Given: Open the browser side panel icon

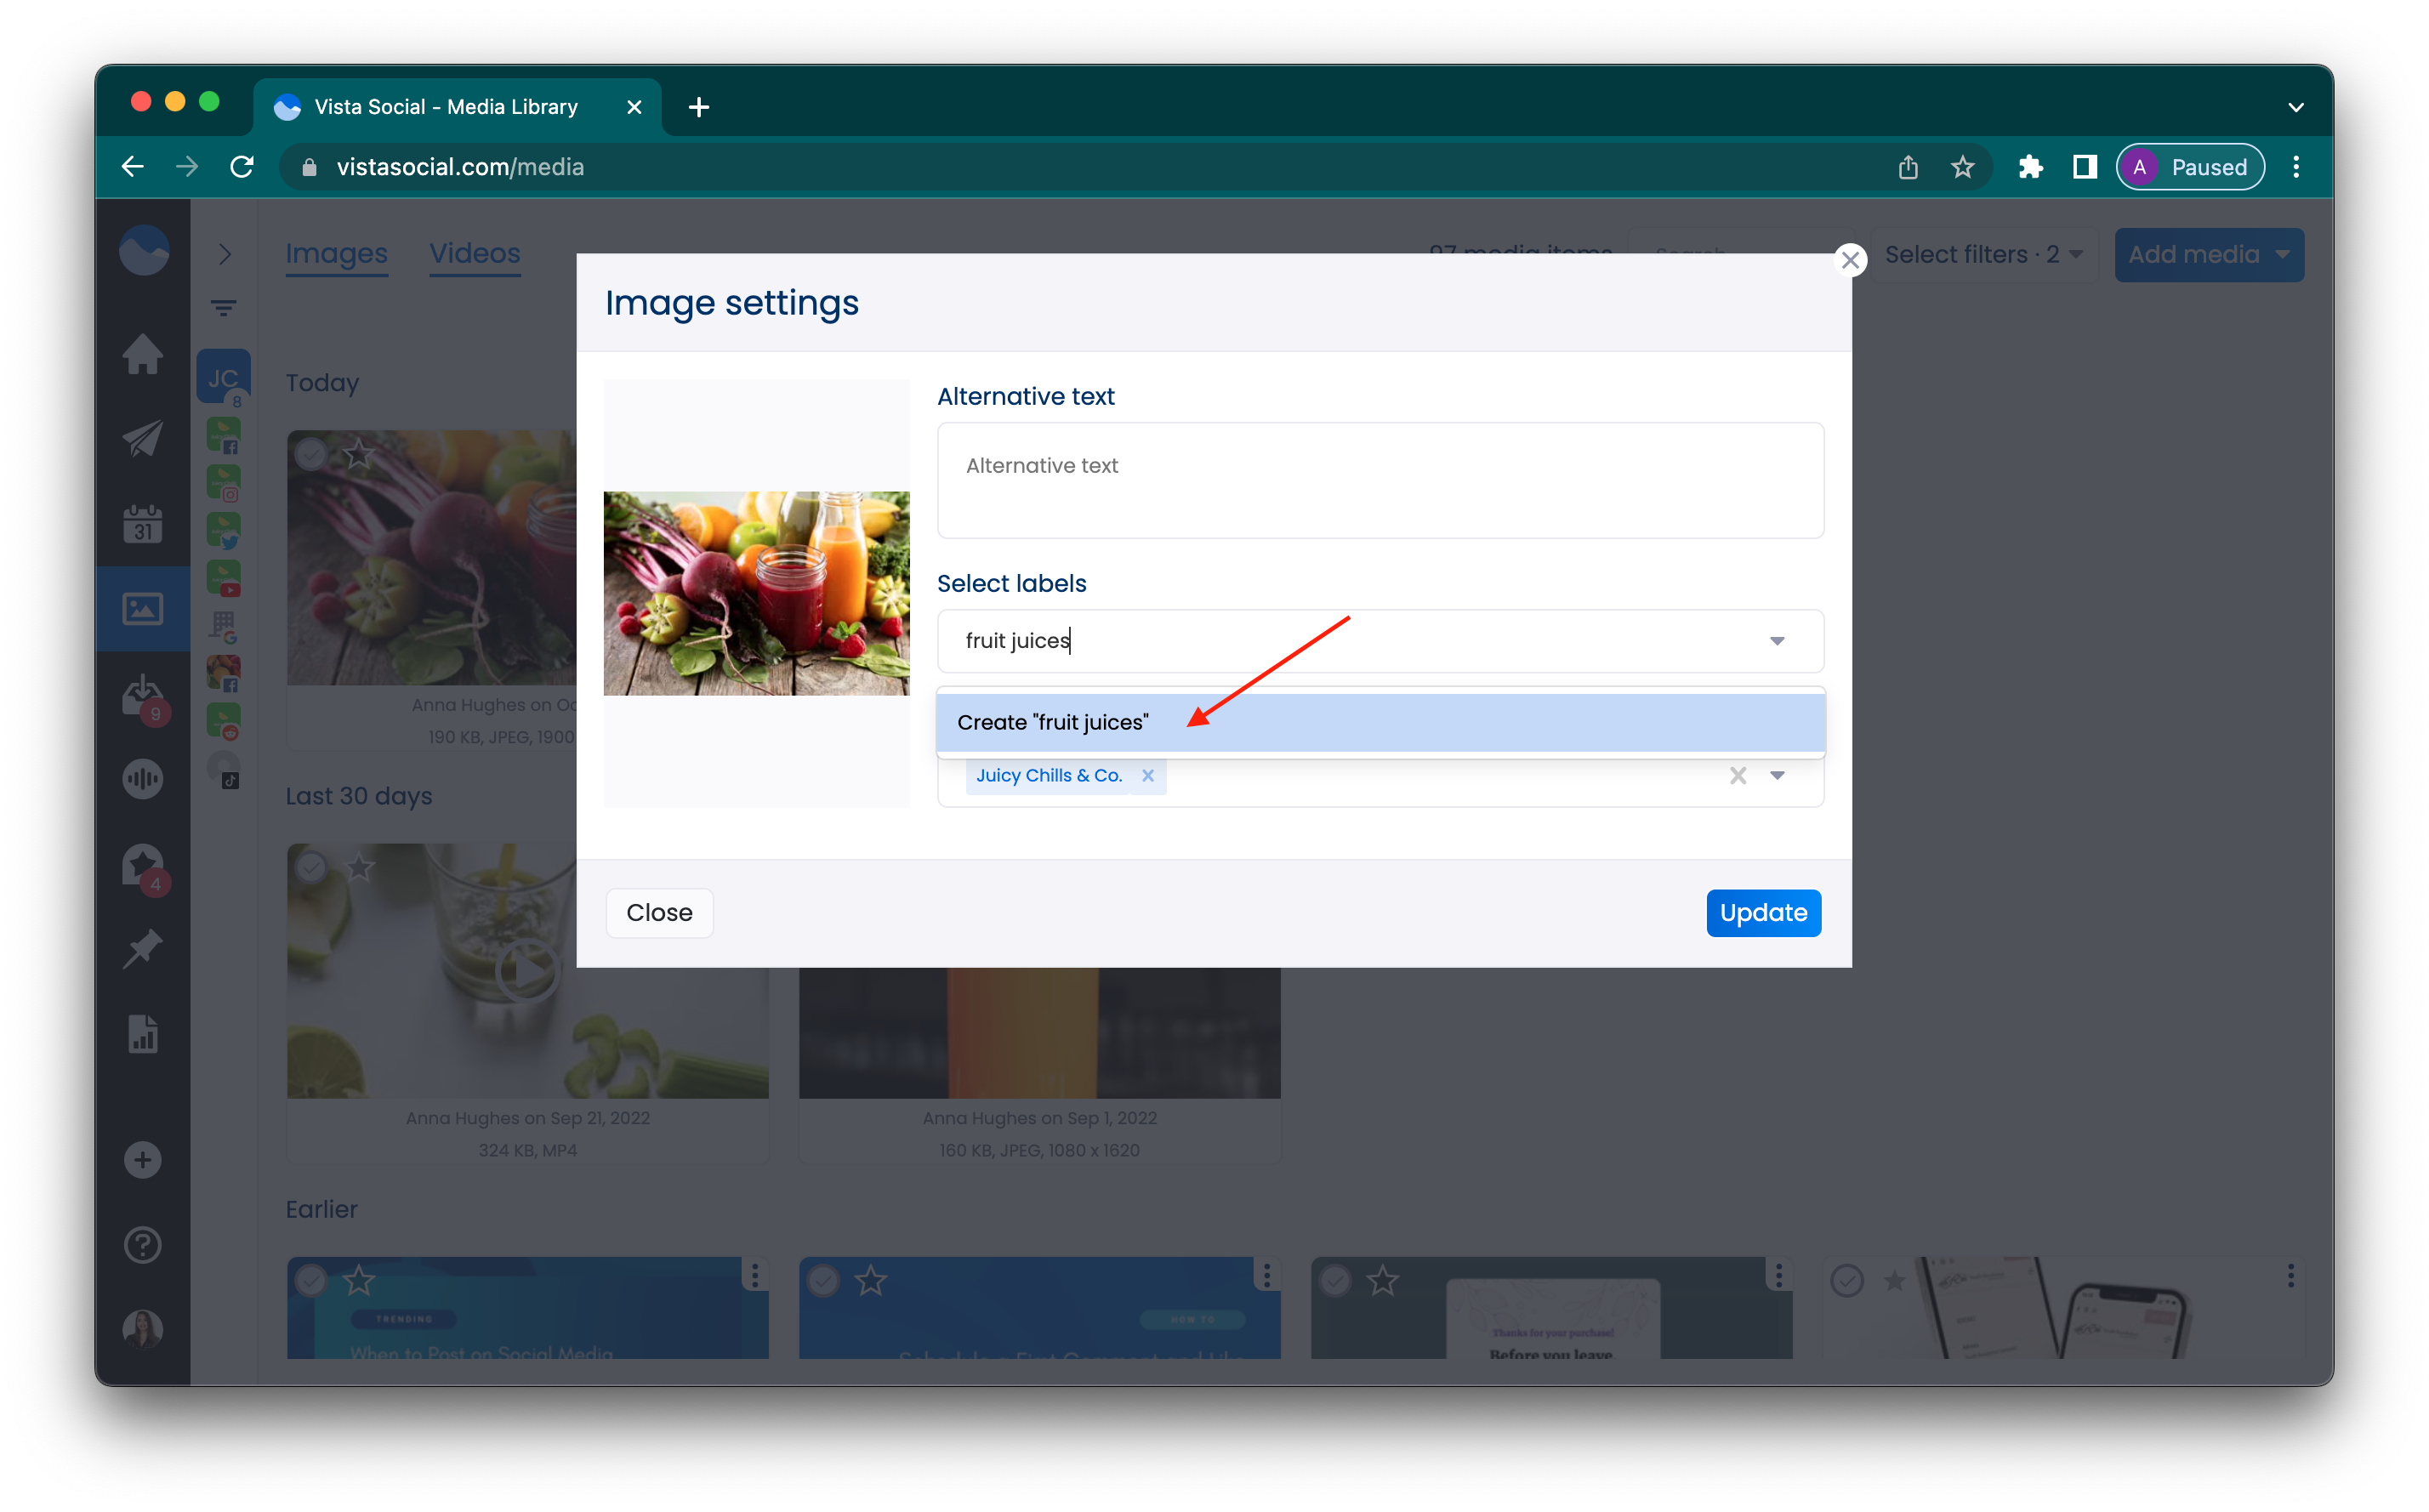Looking at the screenshot, I should pos(2085,167).
